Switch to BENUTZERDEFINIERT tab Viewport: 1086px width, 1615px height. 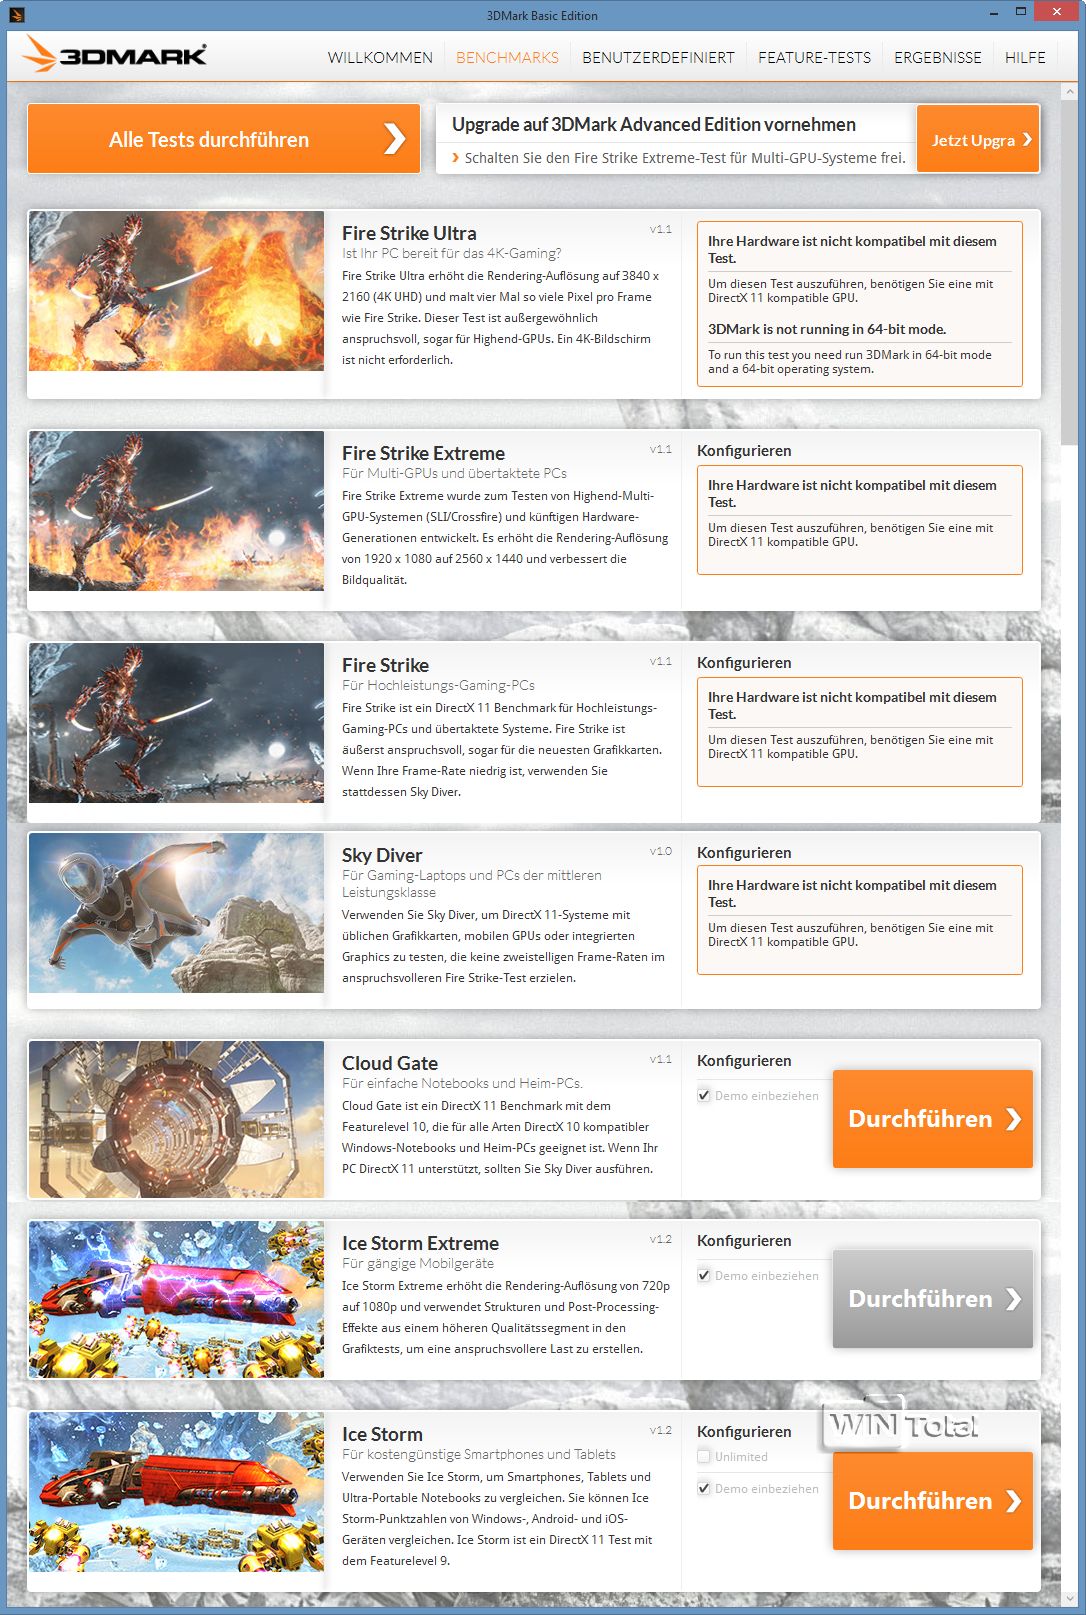pos(658,57)
